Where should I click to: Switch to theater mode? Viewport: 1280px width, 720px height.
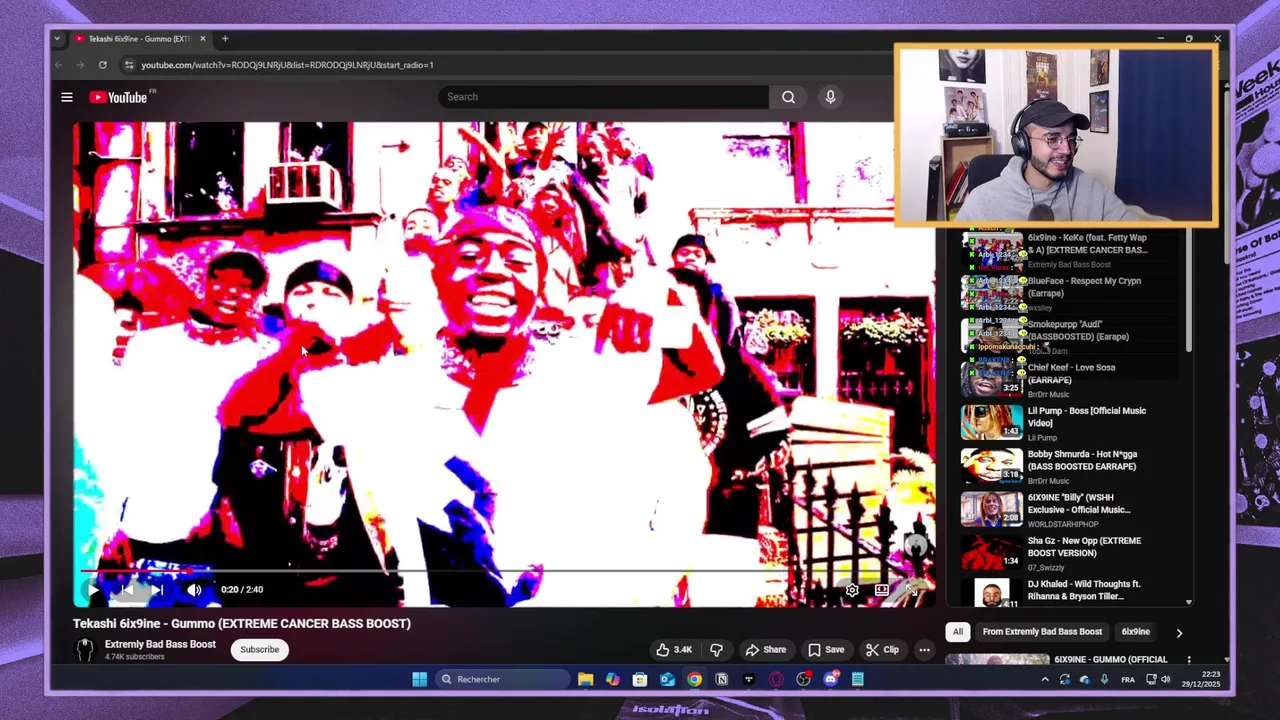[881, 590]
